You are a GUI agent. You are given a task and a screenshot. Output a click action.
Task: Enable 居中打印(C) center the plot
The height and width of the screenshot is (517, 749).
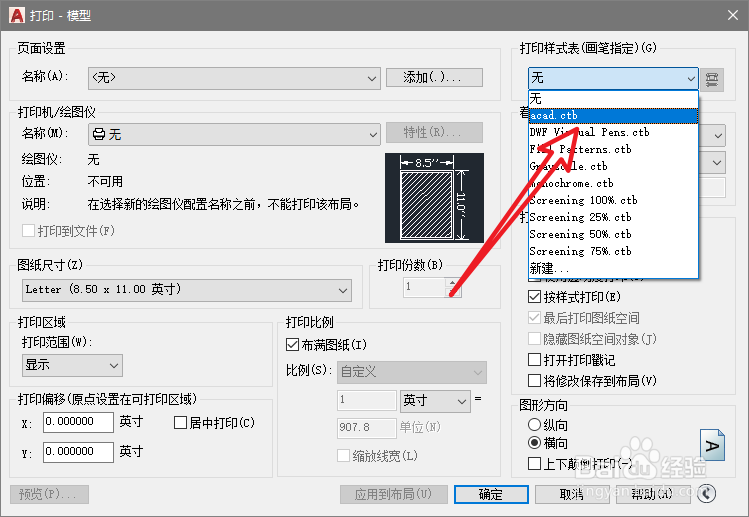(180, 423)
